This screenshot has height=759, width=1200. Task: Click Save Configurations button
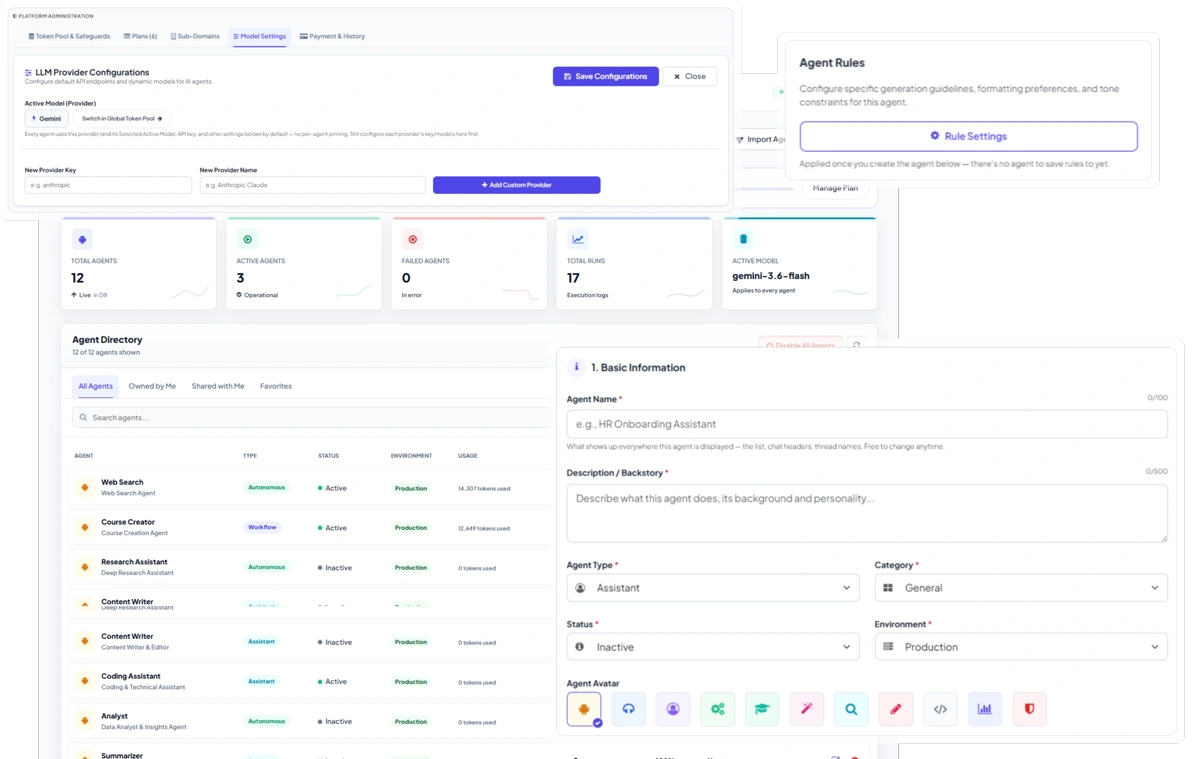pos(606,76)
